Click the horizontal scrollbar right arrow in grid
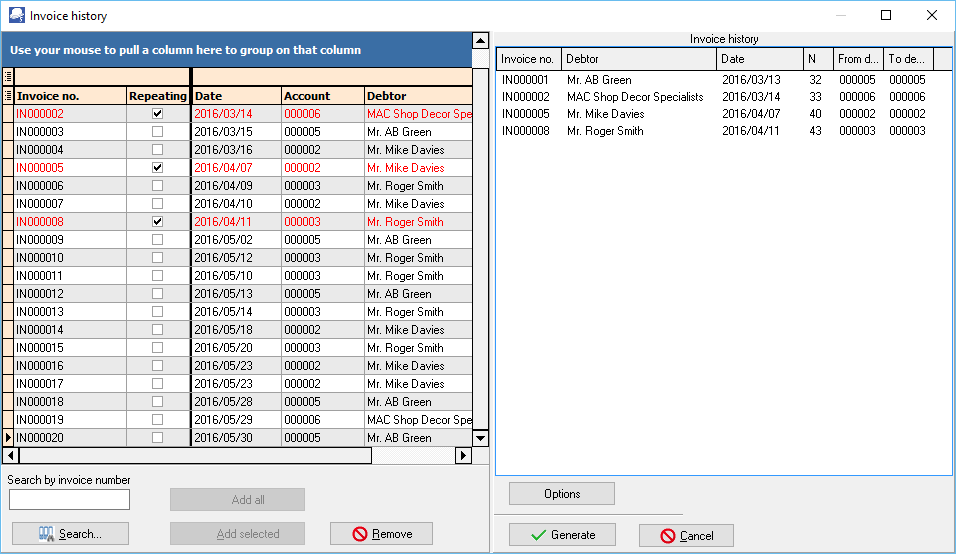 point(463,456)
